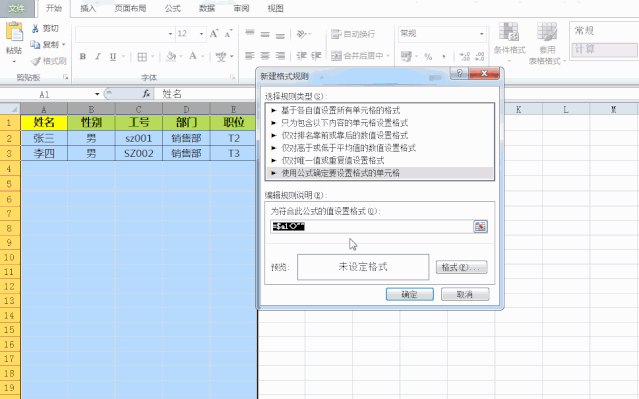Open Name Box dropdown arrow

tap(97, 94)
